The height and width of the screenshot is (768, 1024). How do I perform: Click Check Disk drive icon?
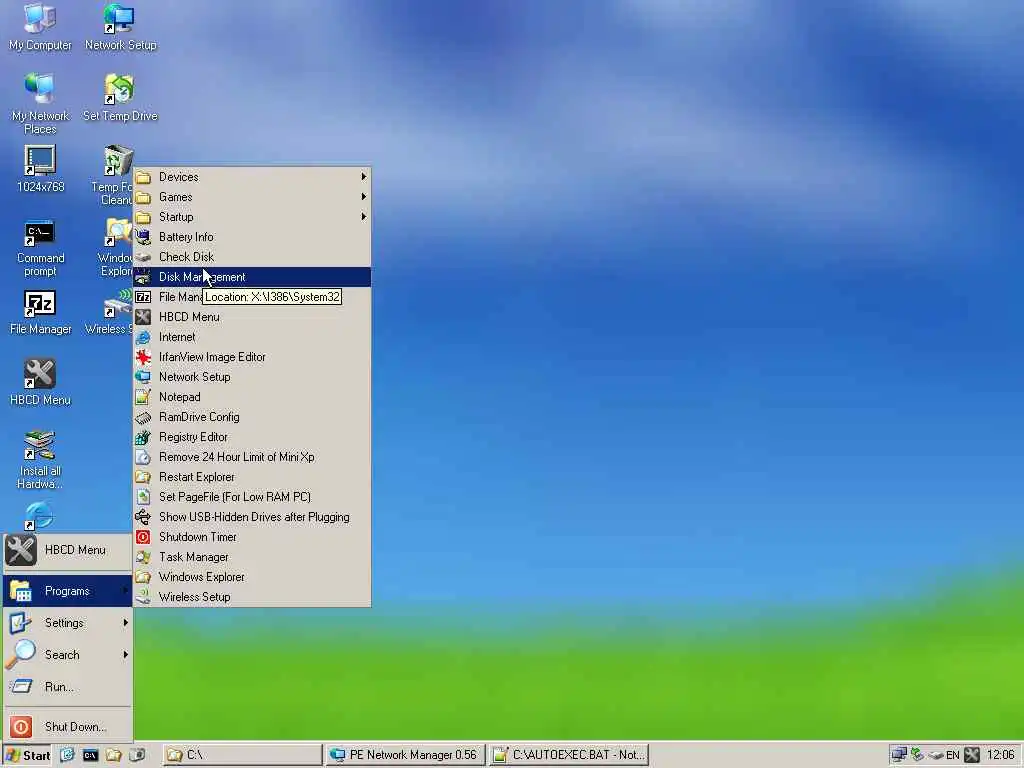click(143, 257)
